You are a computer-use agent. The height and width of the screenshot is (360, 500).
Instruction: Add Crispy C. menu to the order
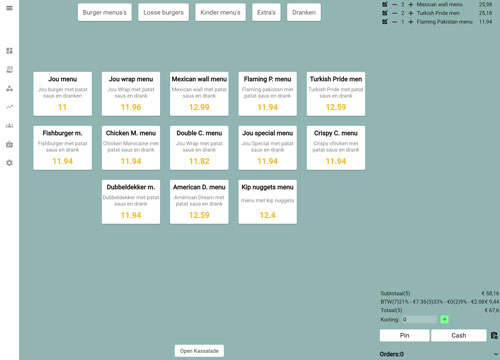[x=336, y=148]
